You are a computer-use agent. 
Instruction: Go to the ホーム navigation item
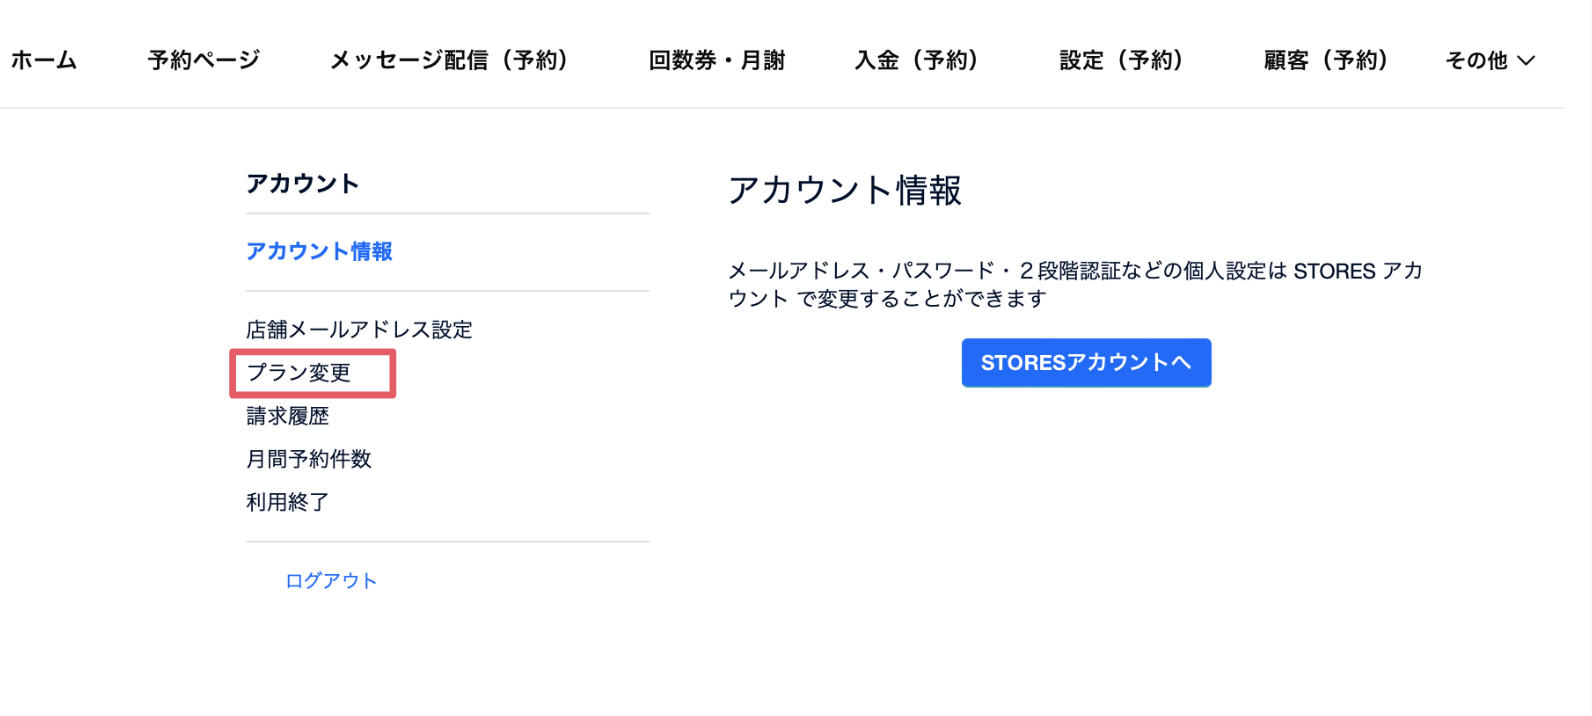[44, 61]
